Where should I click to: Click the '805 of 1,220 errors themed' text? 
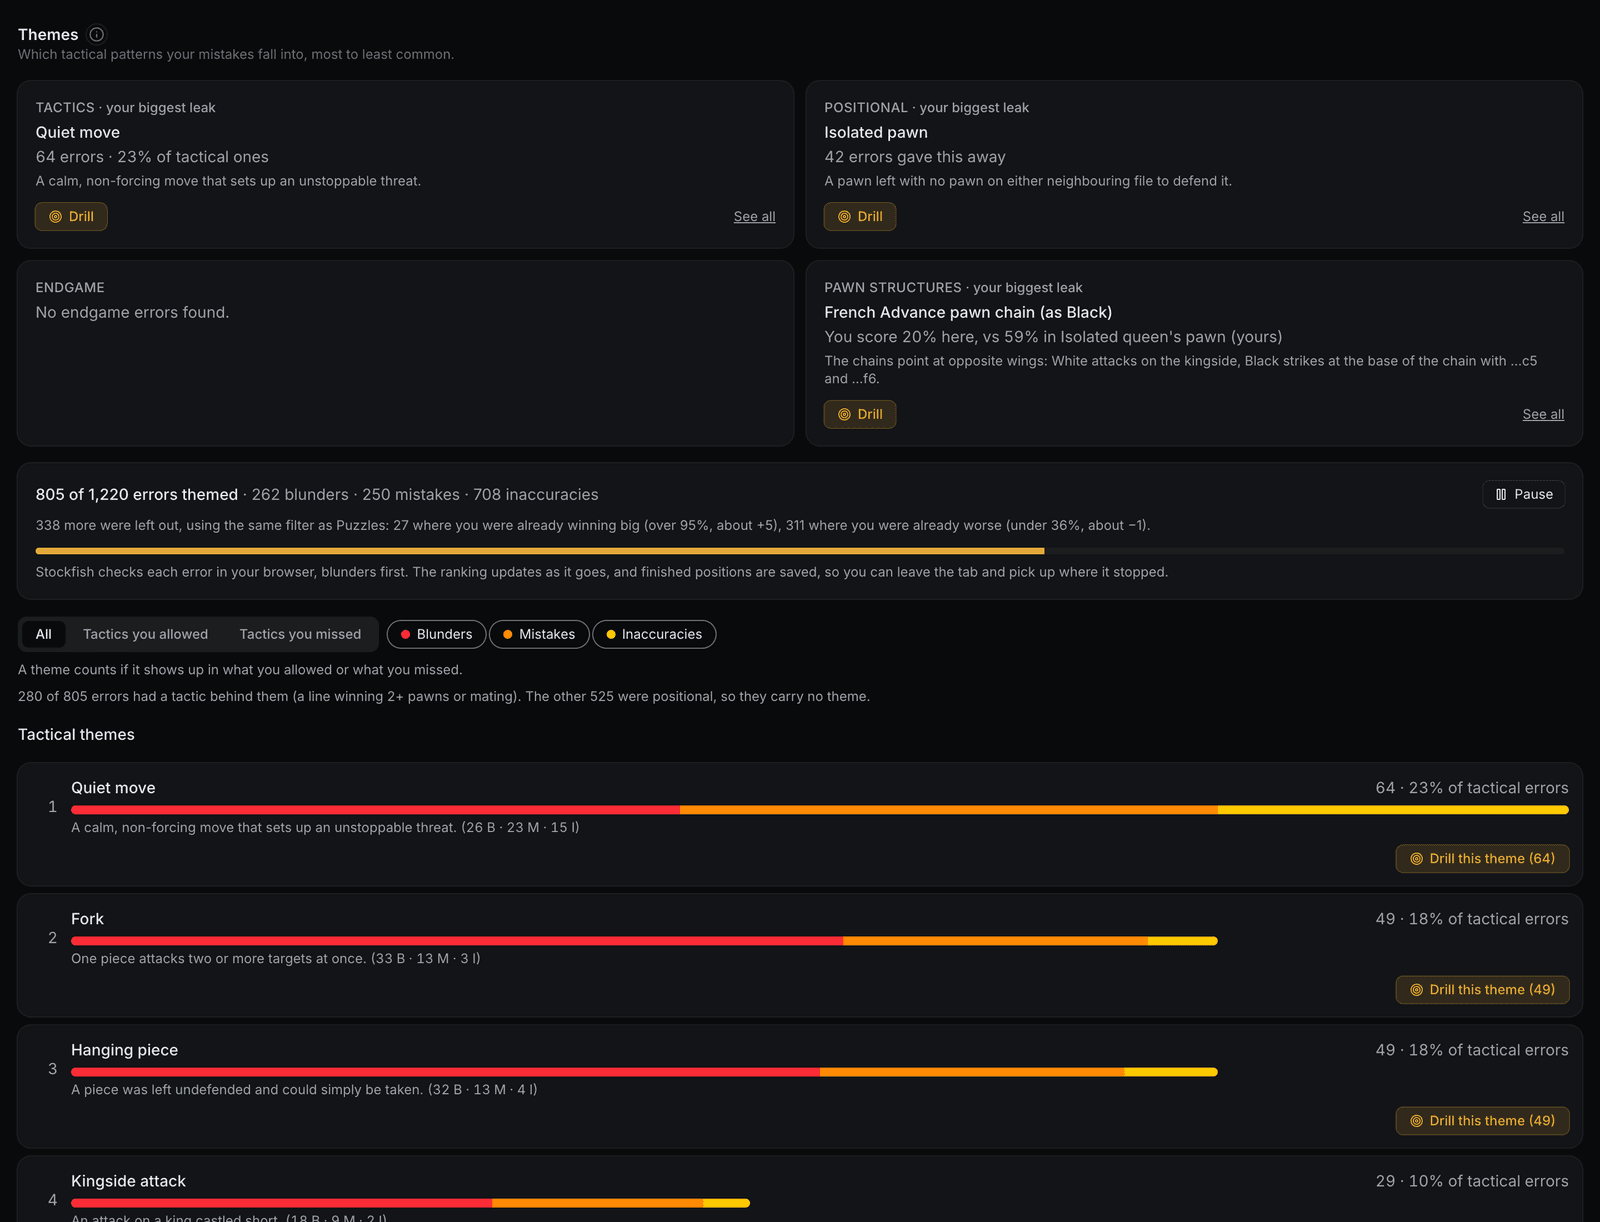click(137, 495)
